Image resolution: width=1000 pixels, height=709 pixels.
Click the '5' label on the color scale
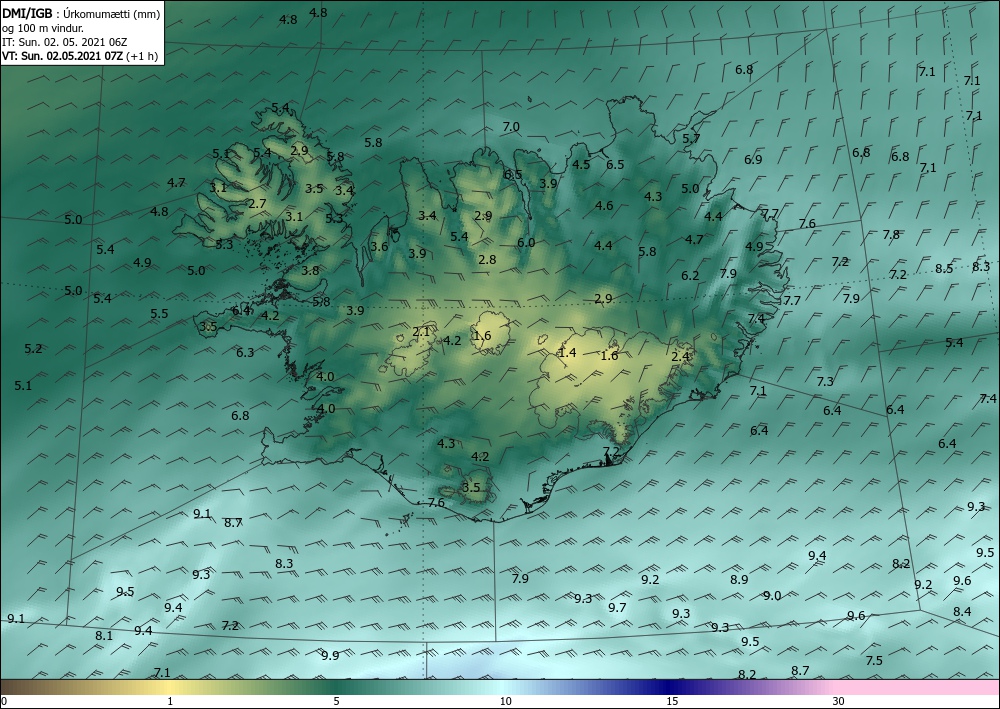pyautogui.click(x=336, y=701)
